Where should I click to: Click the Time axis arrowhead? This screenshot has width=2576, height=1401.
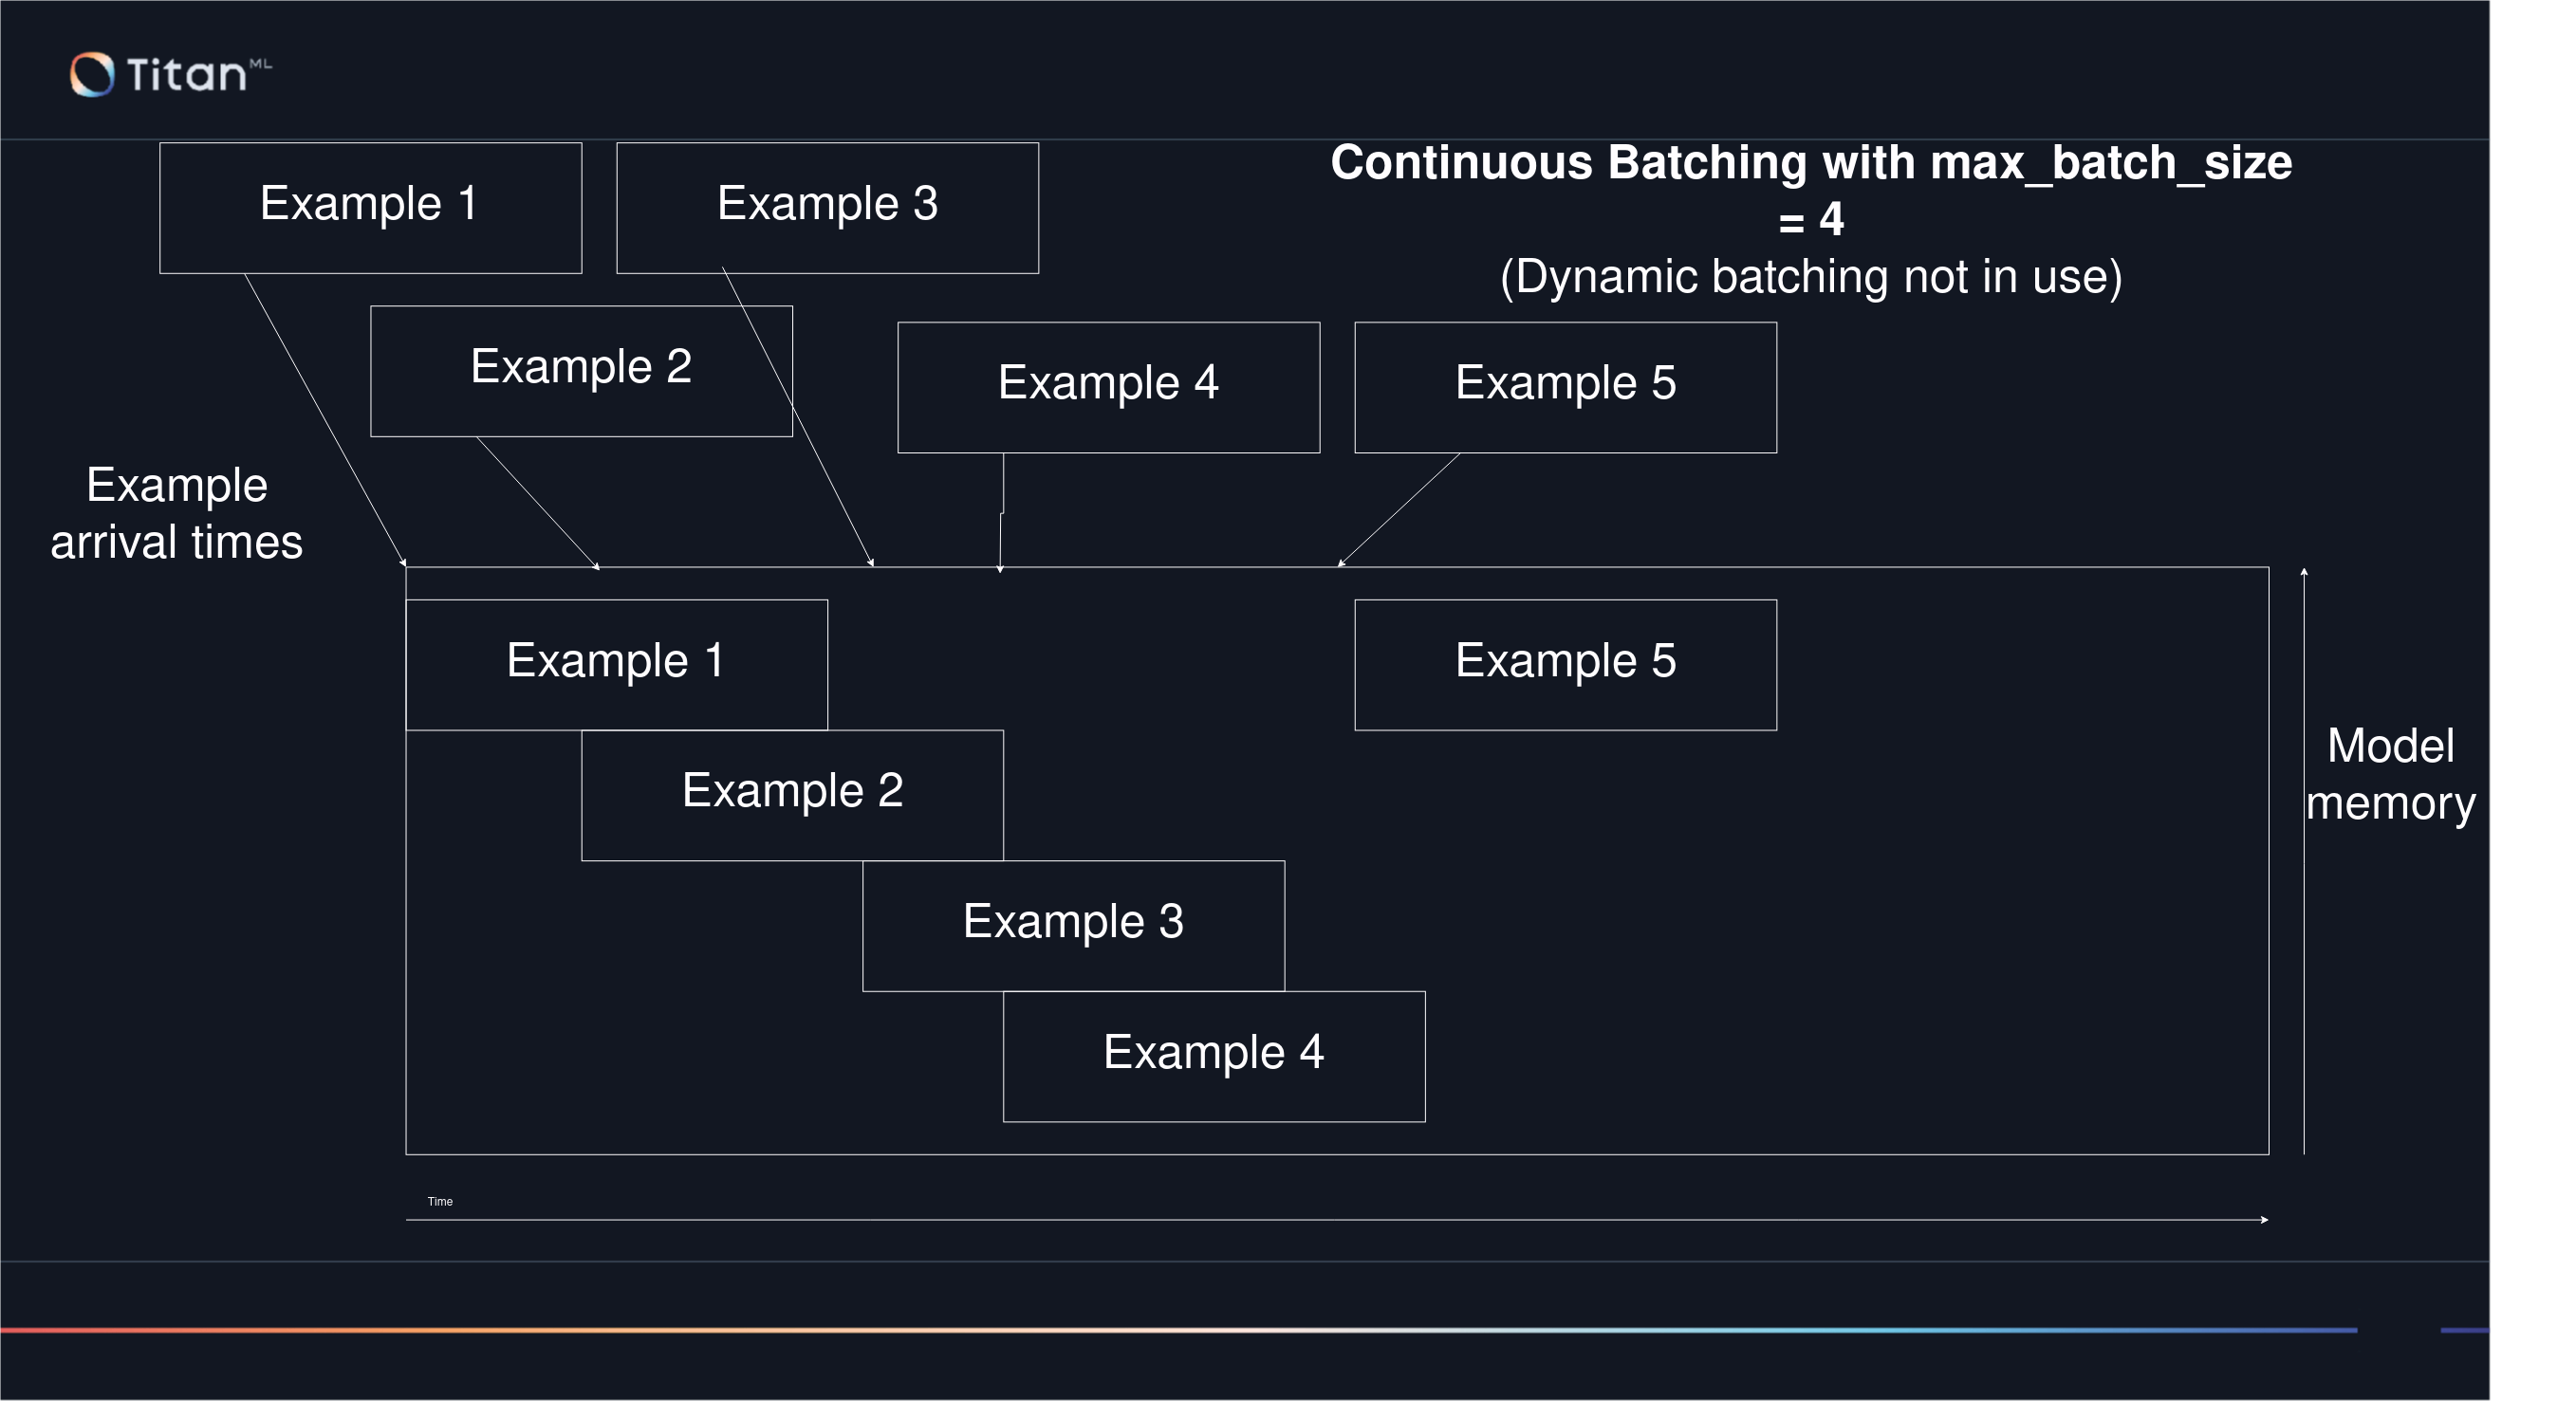[x=2264, y=1219]
